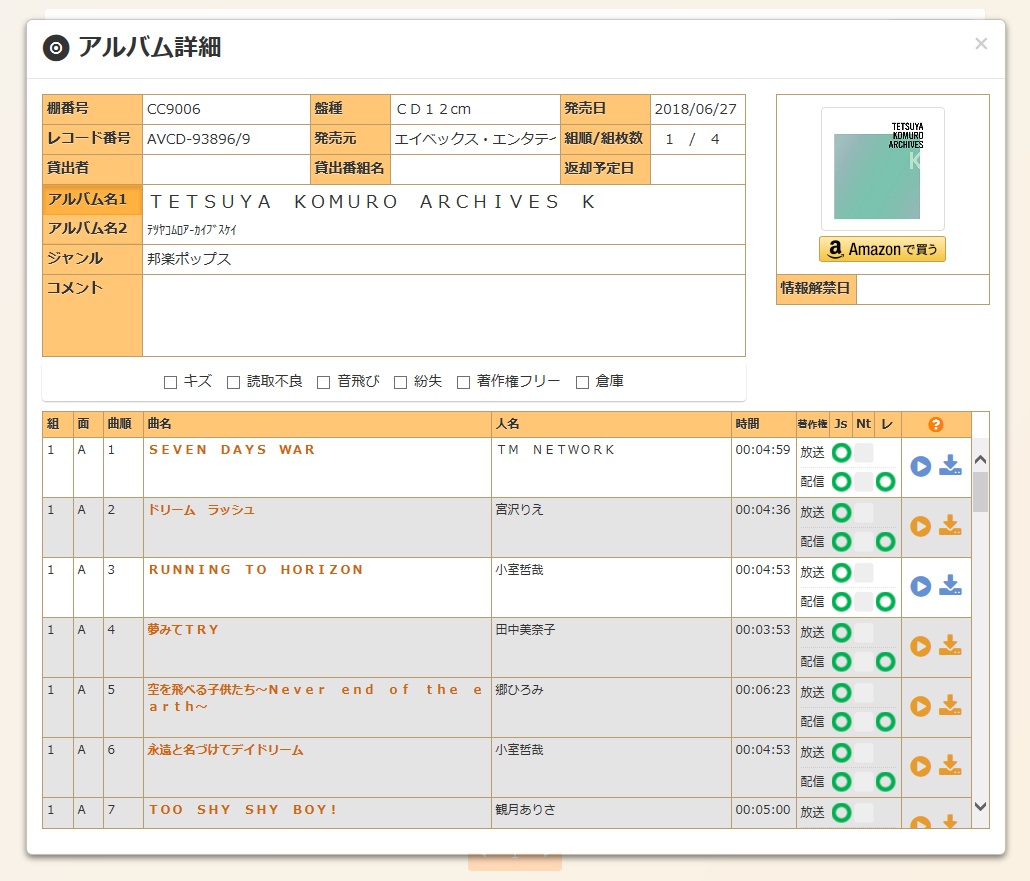Click the 配信 レ circle for SEVEN DAYS WAR
Screen dimensions: 1030x881
click(x=885, y=482)
